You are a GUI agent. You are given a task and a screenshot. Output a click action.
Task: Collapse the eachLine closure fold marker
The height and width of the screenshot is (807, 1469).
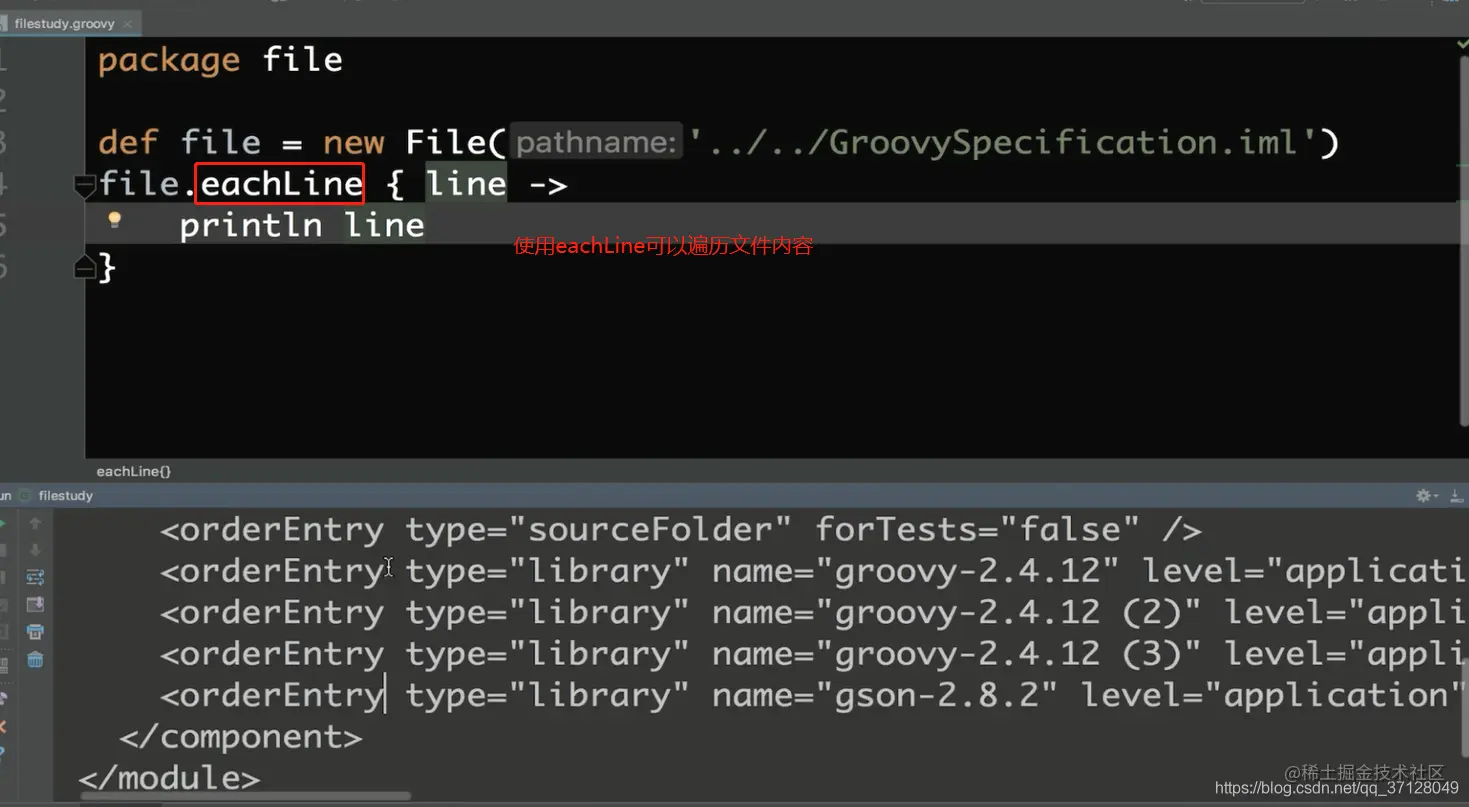click(85, 185)
